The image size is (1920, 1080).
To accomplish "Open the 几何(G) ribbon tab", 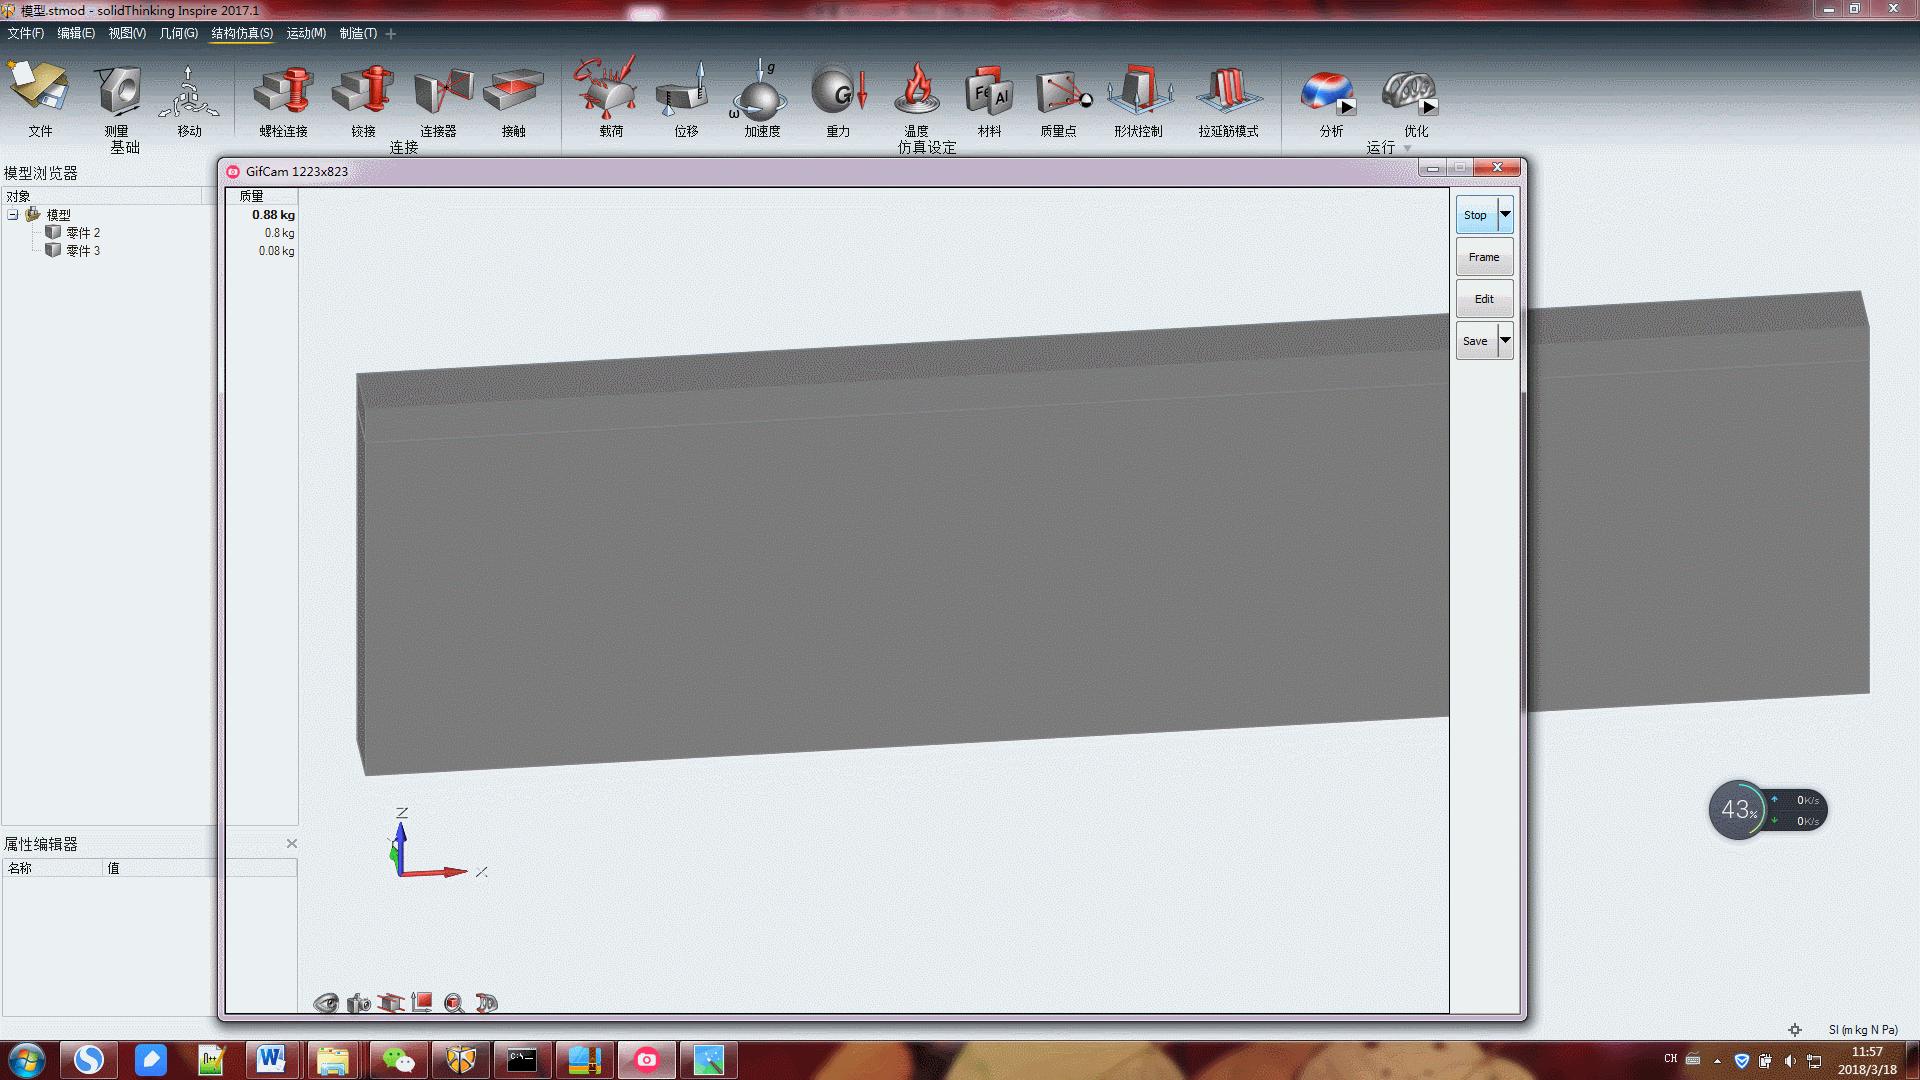I will coord(178,33).
